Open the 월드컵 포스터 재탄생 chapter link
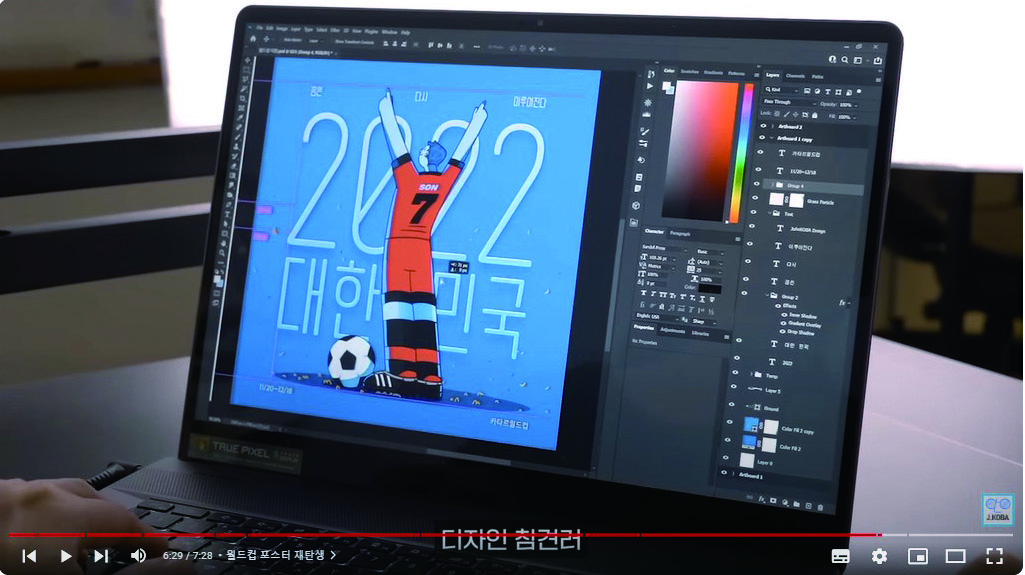 click(x=281, y=555)
